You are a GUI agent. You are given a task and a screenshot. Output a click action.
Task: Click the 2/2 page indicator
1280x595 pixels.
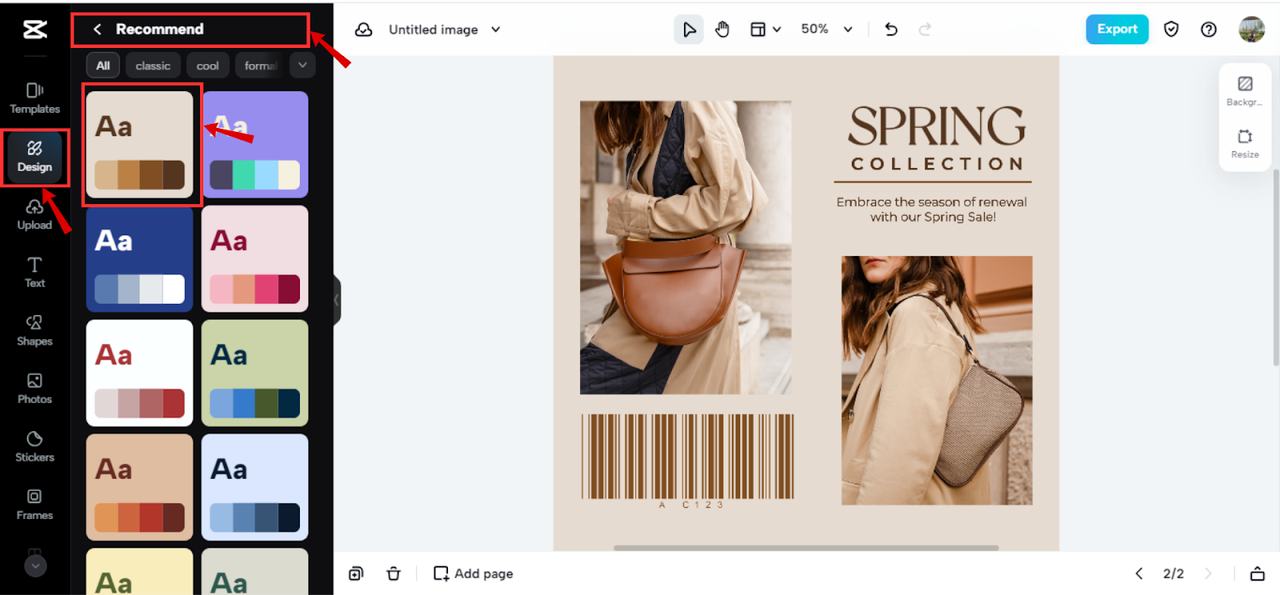(x=1173, y=574)
